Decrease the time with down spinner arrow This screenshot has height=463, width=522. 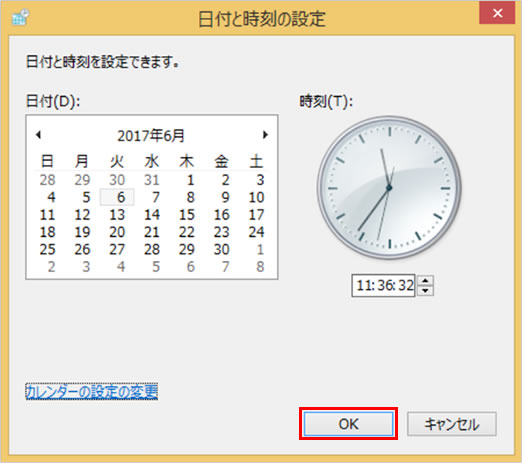[x=425, y=290]
